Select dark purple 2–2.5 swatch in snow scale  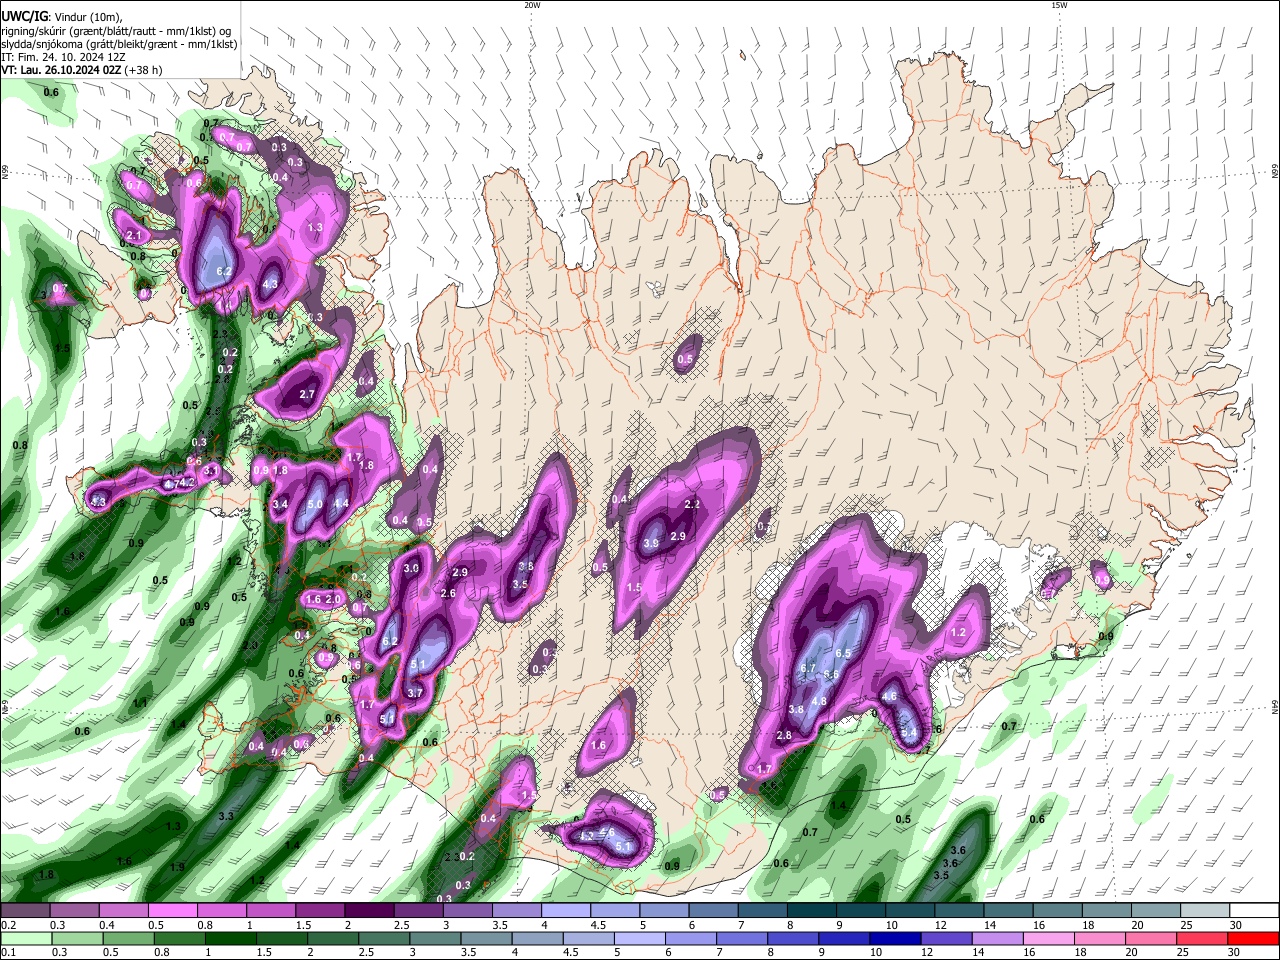[x=369, y=911]
